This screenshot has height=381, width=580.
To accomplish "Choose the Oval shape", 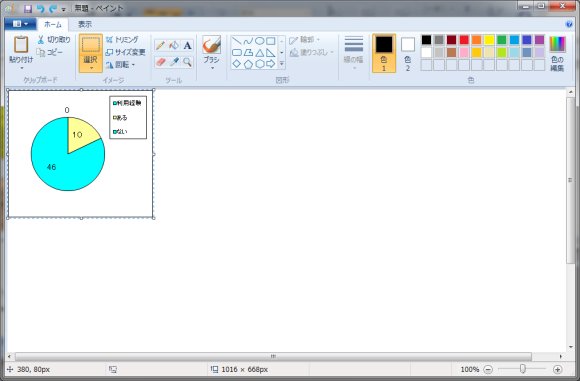I will click(260, 41).
